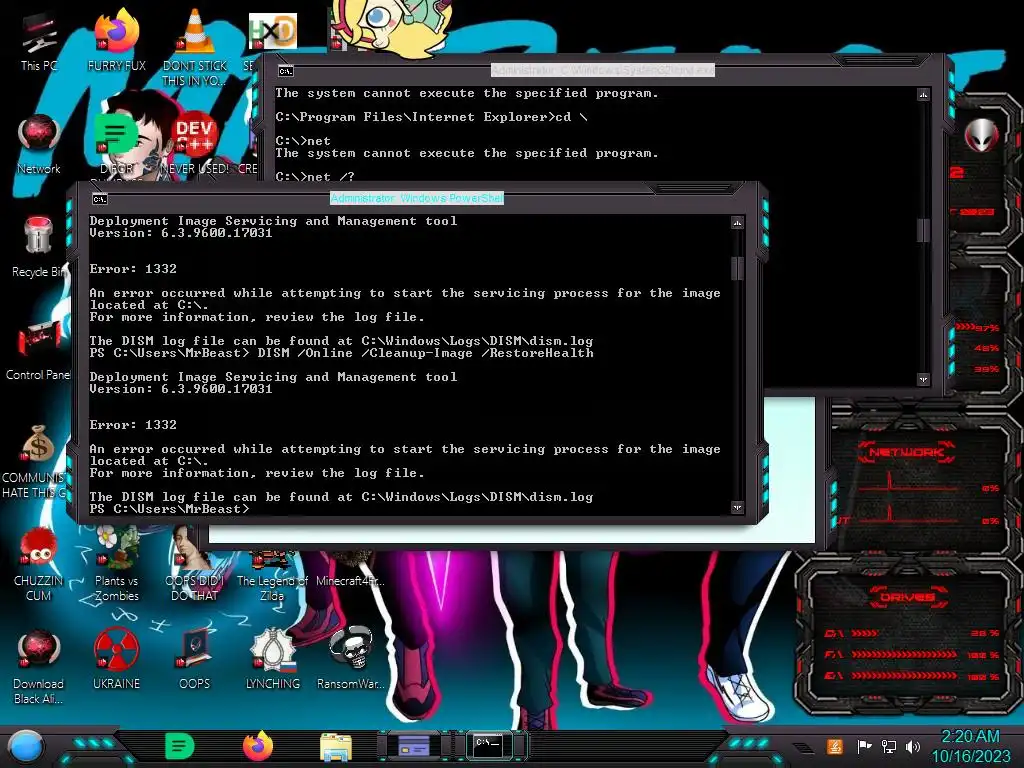Click the E:\ drive usage bar

[x=904, y=675]
